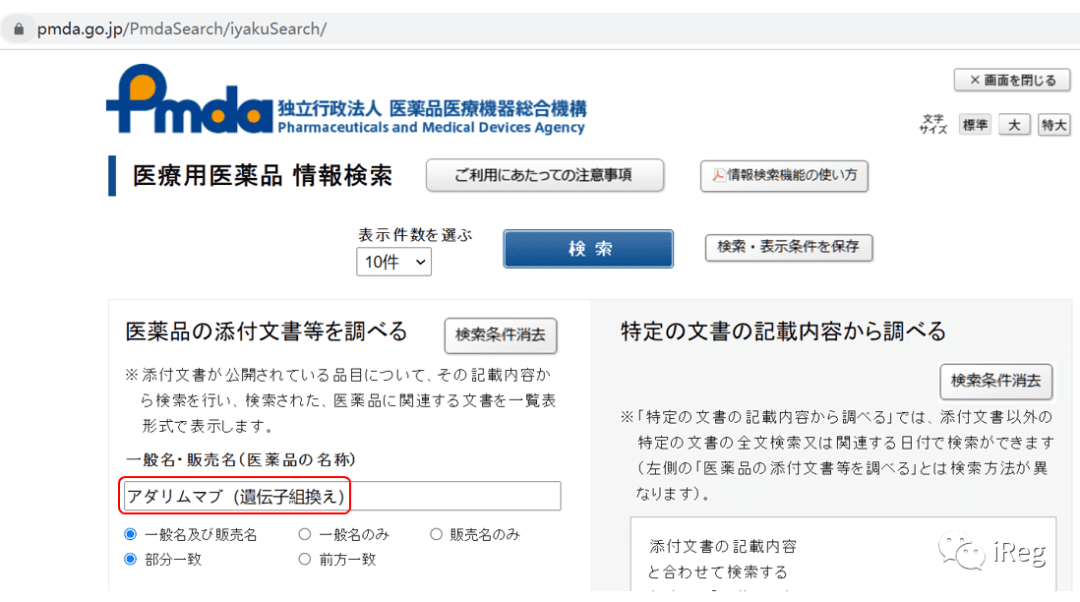Click 一般名・販売名(医薬品の名称) label
This screenshot has width=1080, height=602.
[x=240, y=459]
